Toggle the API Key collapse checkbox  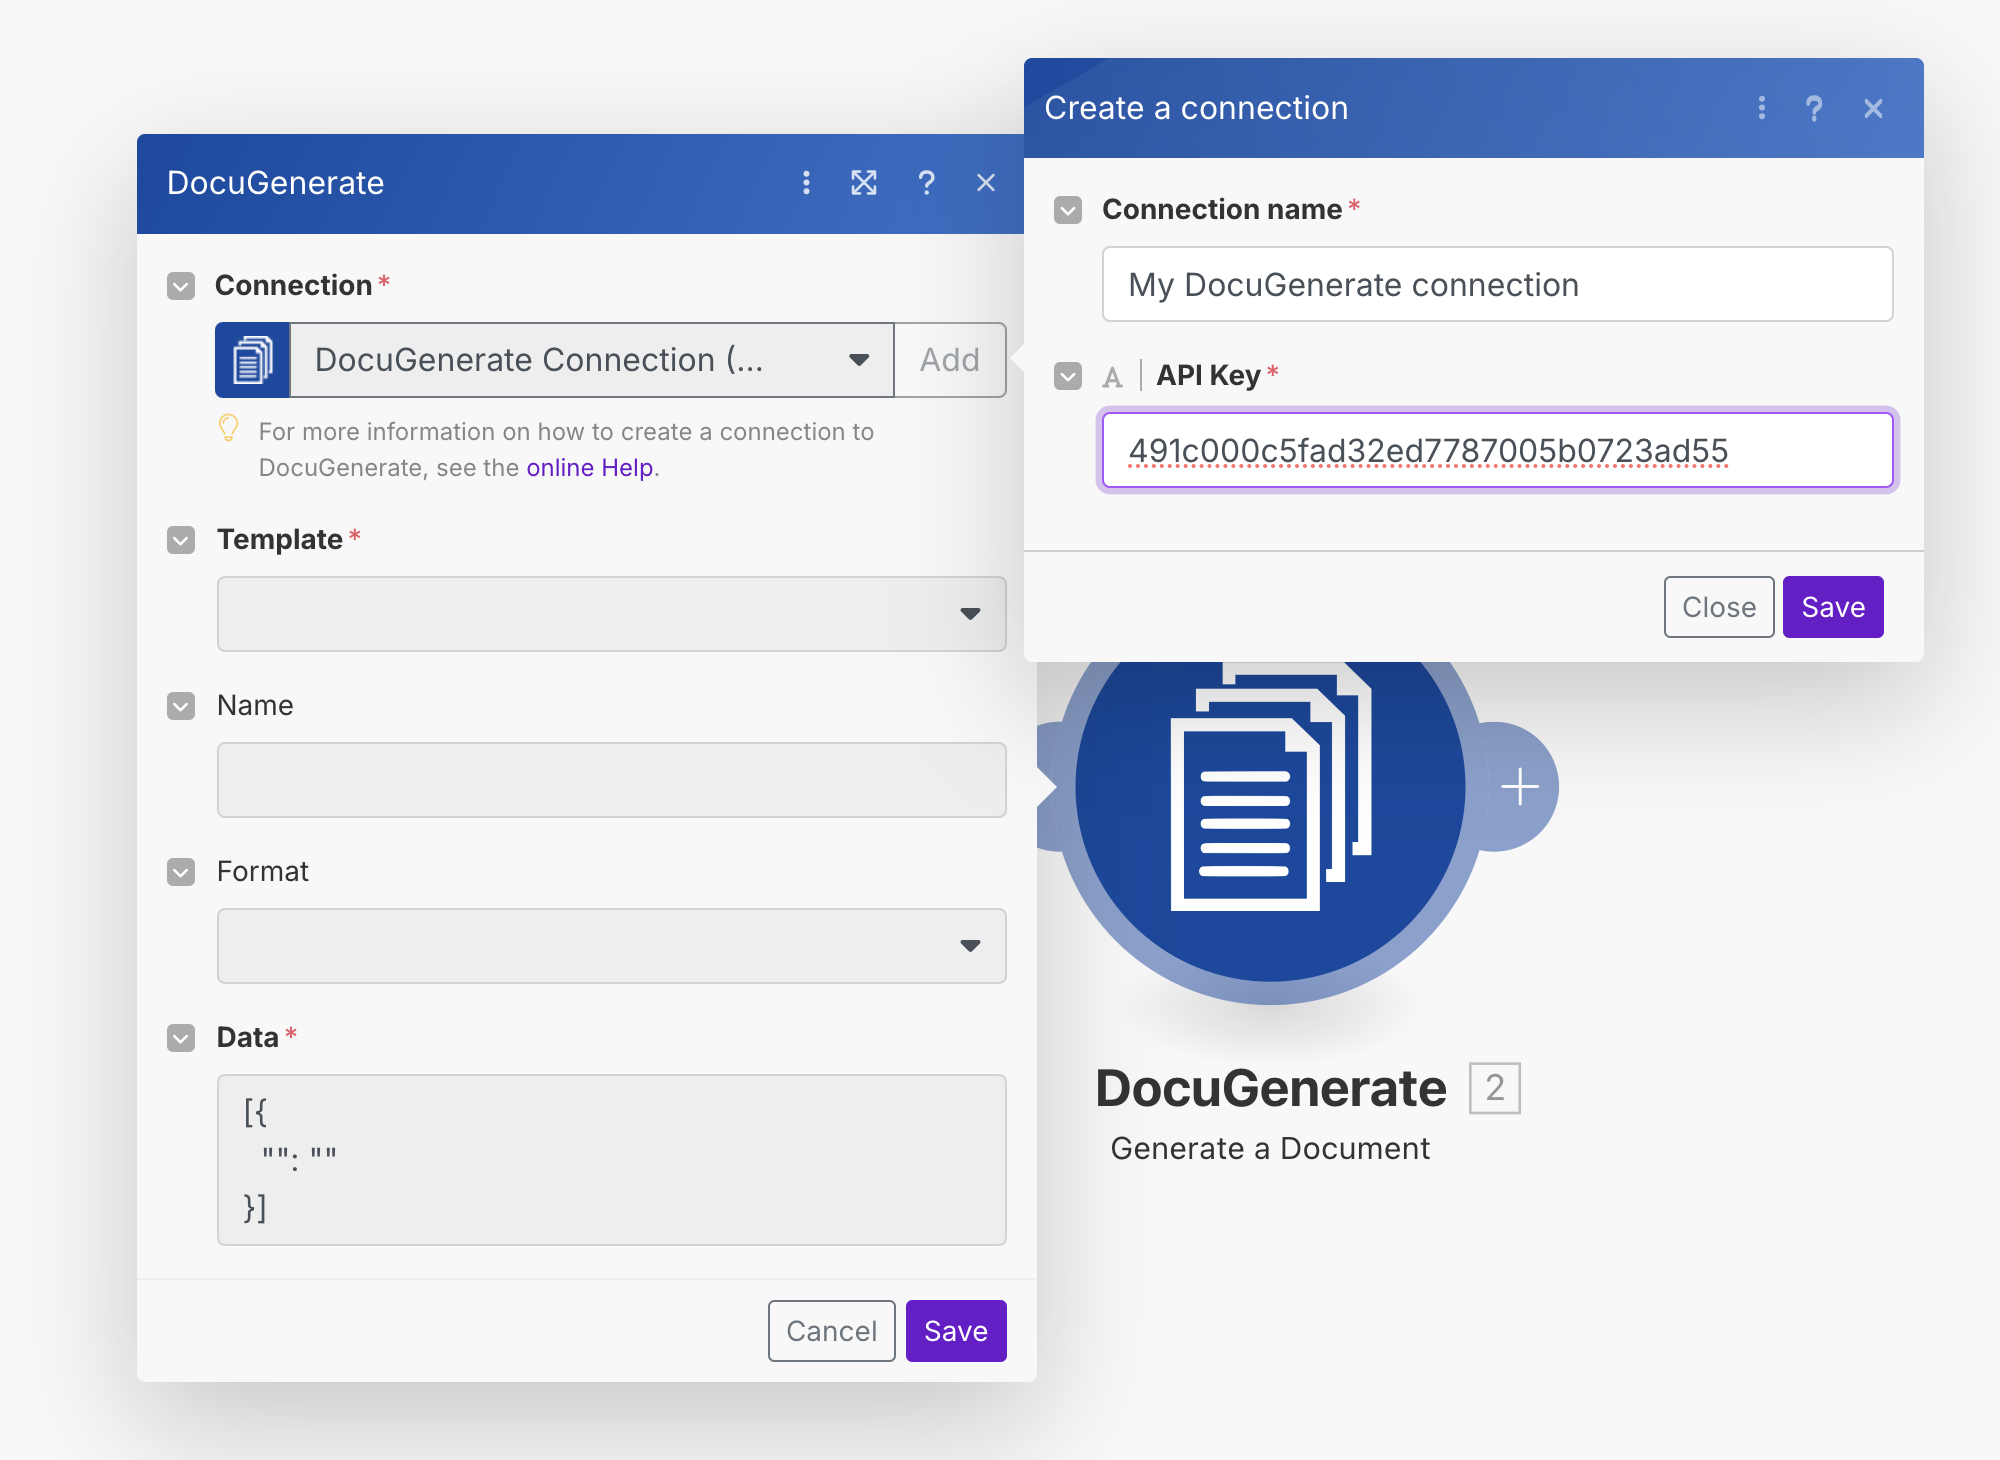(x=1068, y=376)
